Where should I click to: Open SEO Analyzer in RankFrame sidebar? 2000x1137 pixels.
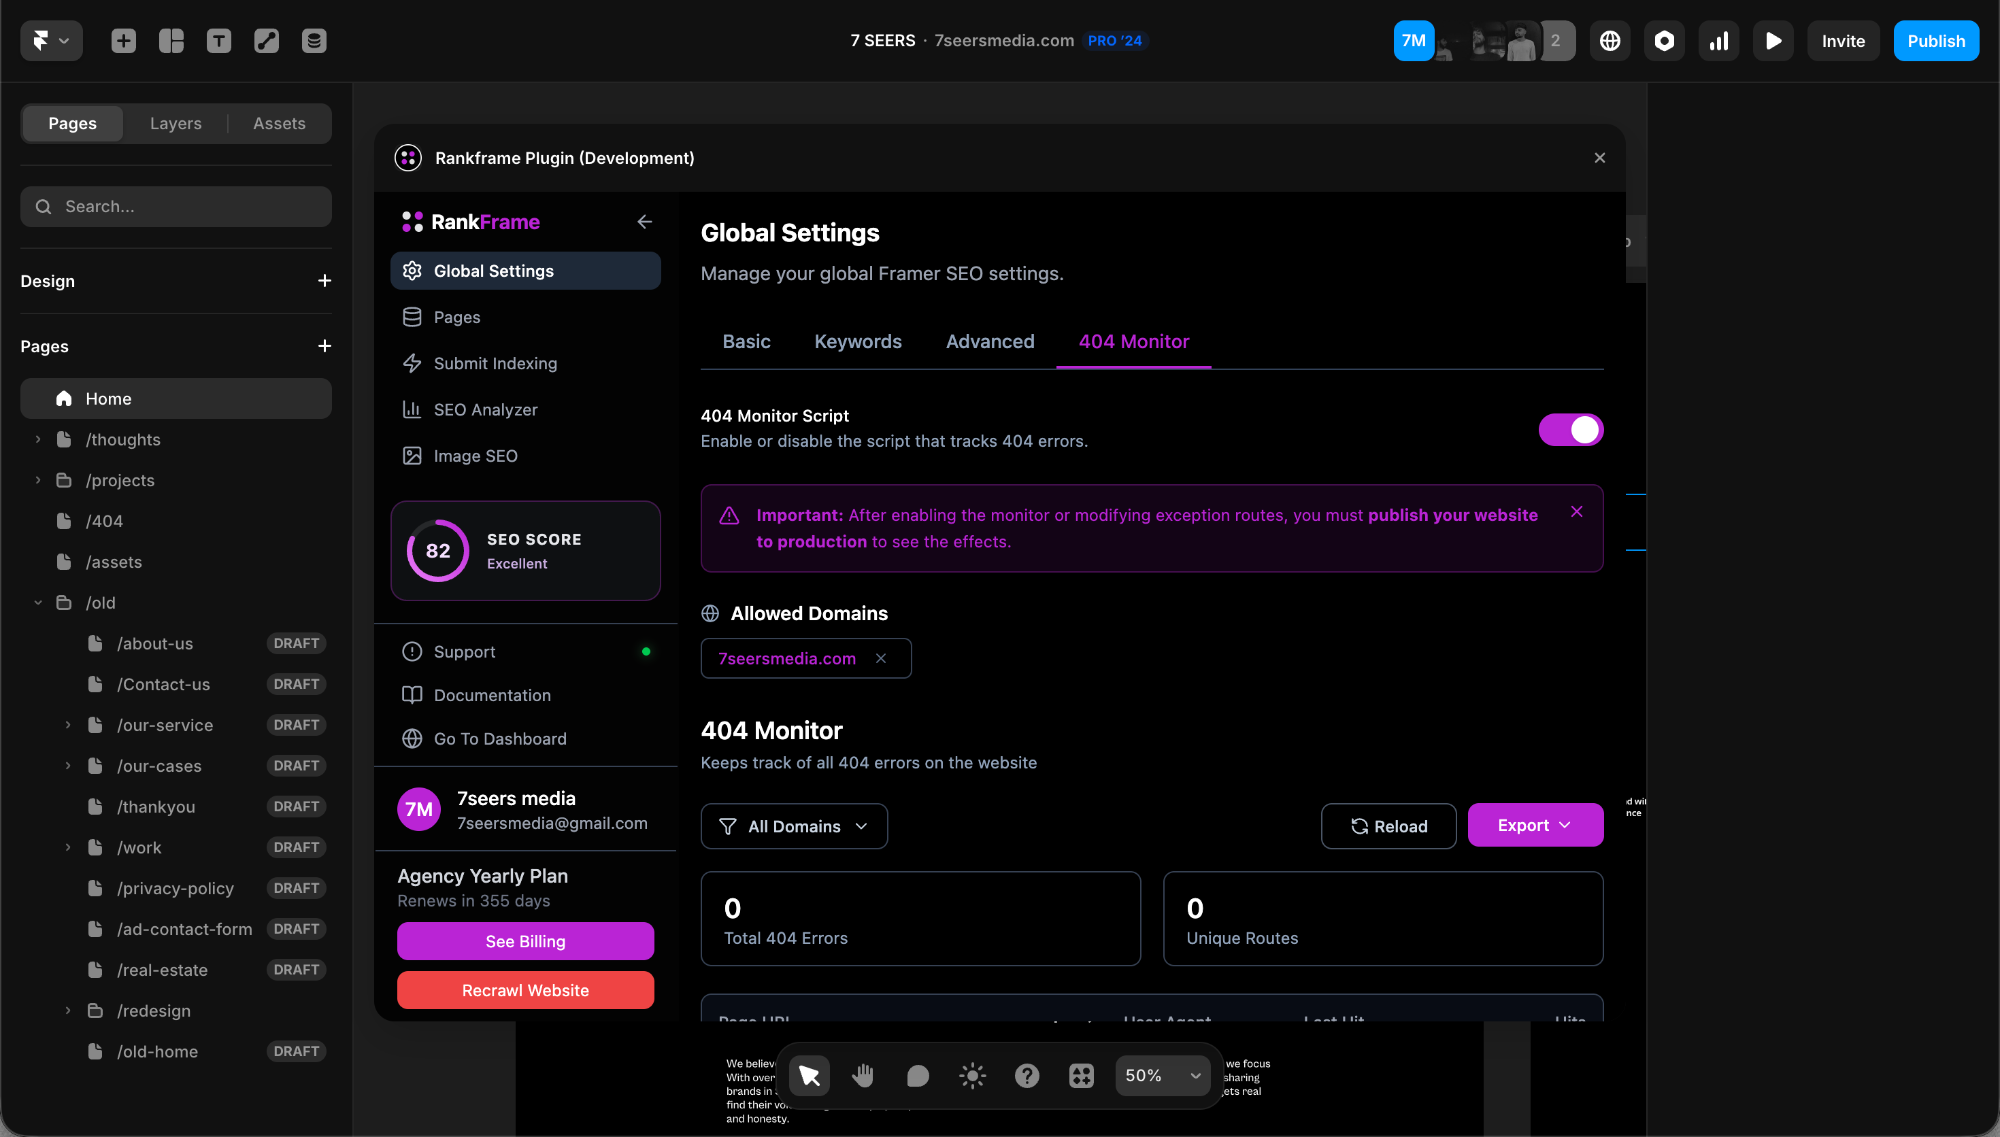[485, 410]
